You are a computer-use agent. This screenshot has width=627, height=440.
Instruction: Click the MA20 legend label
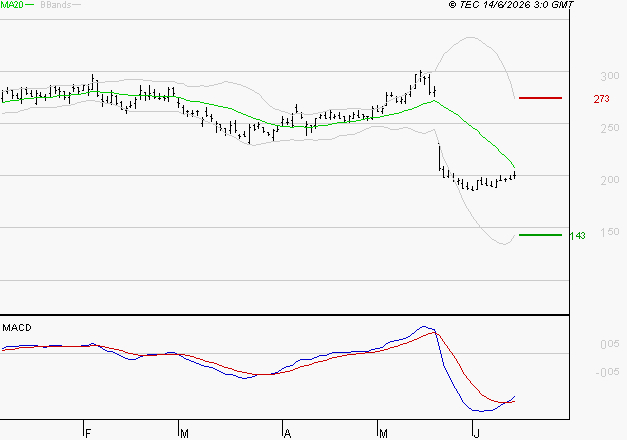tap(12, 4)
